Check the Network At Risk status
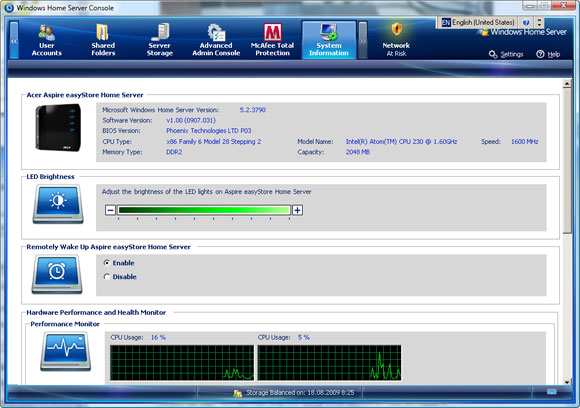This screenshot has height=408, width=580. coord(396,40)
